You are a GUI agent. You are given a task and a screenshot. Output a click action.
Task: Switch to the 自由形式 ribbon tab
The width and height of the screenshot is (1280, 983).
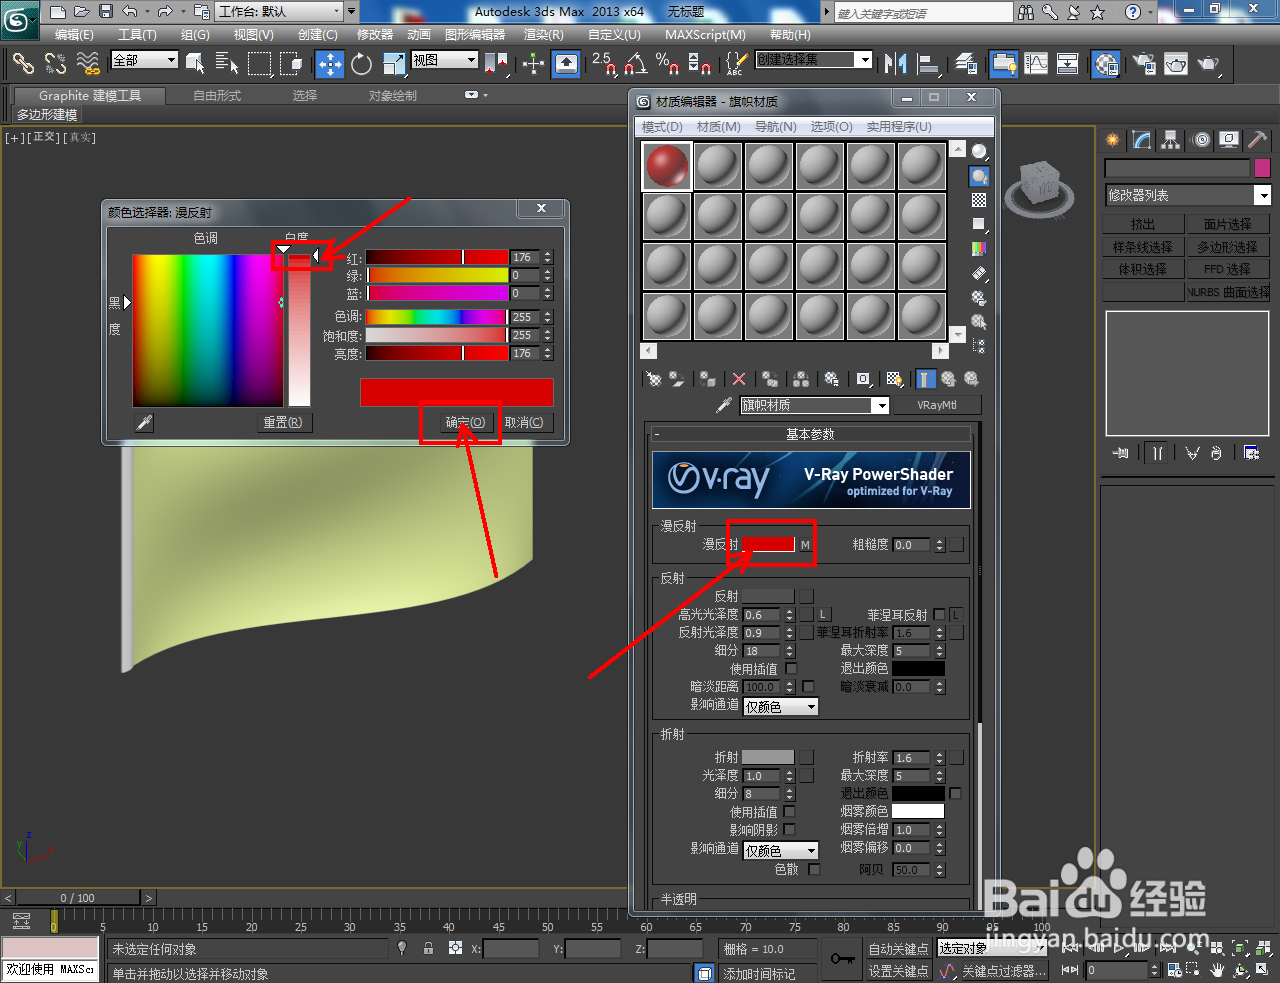pos(217,96)
